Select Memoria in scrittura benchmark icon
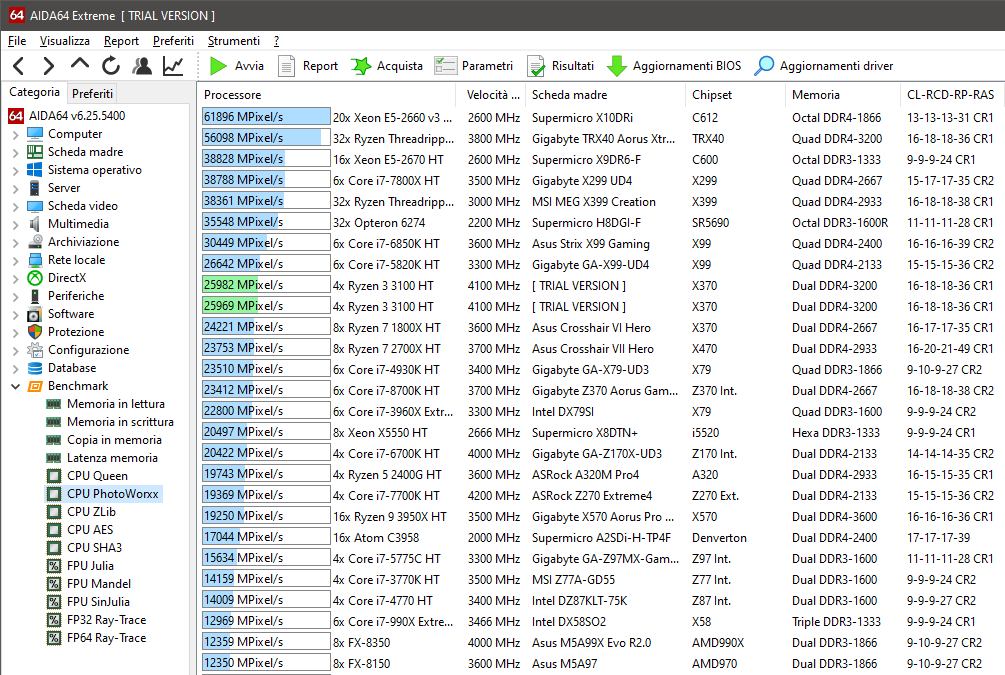The width and height of the screenshot is (1005, 675). pos(54,422)
